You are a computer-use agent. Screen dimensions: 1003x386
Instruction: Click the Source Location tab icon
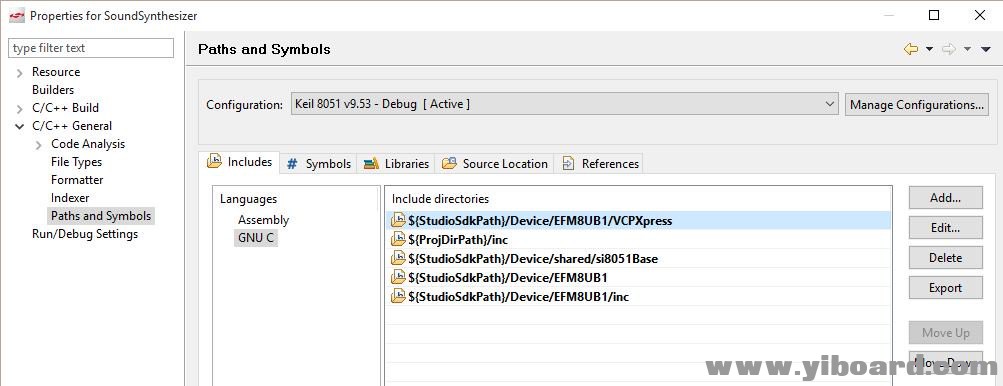point(450,163)
